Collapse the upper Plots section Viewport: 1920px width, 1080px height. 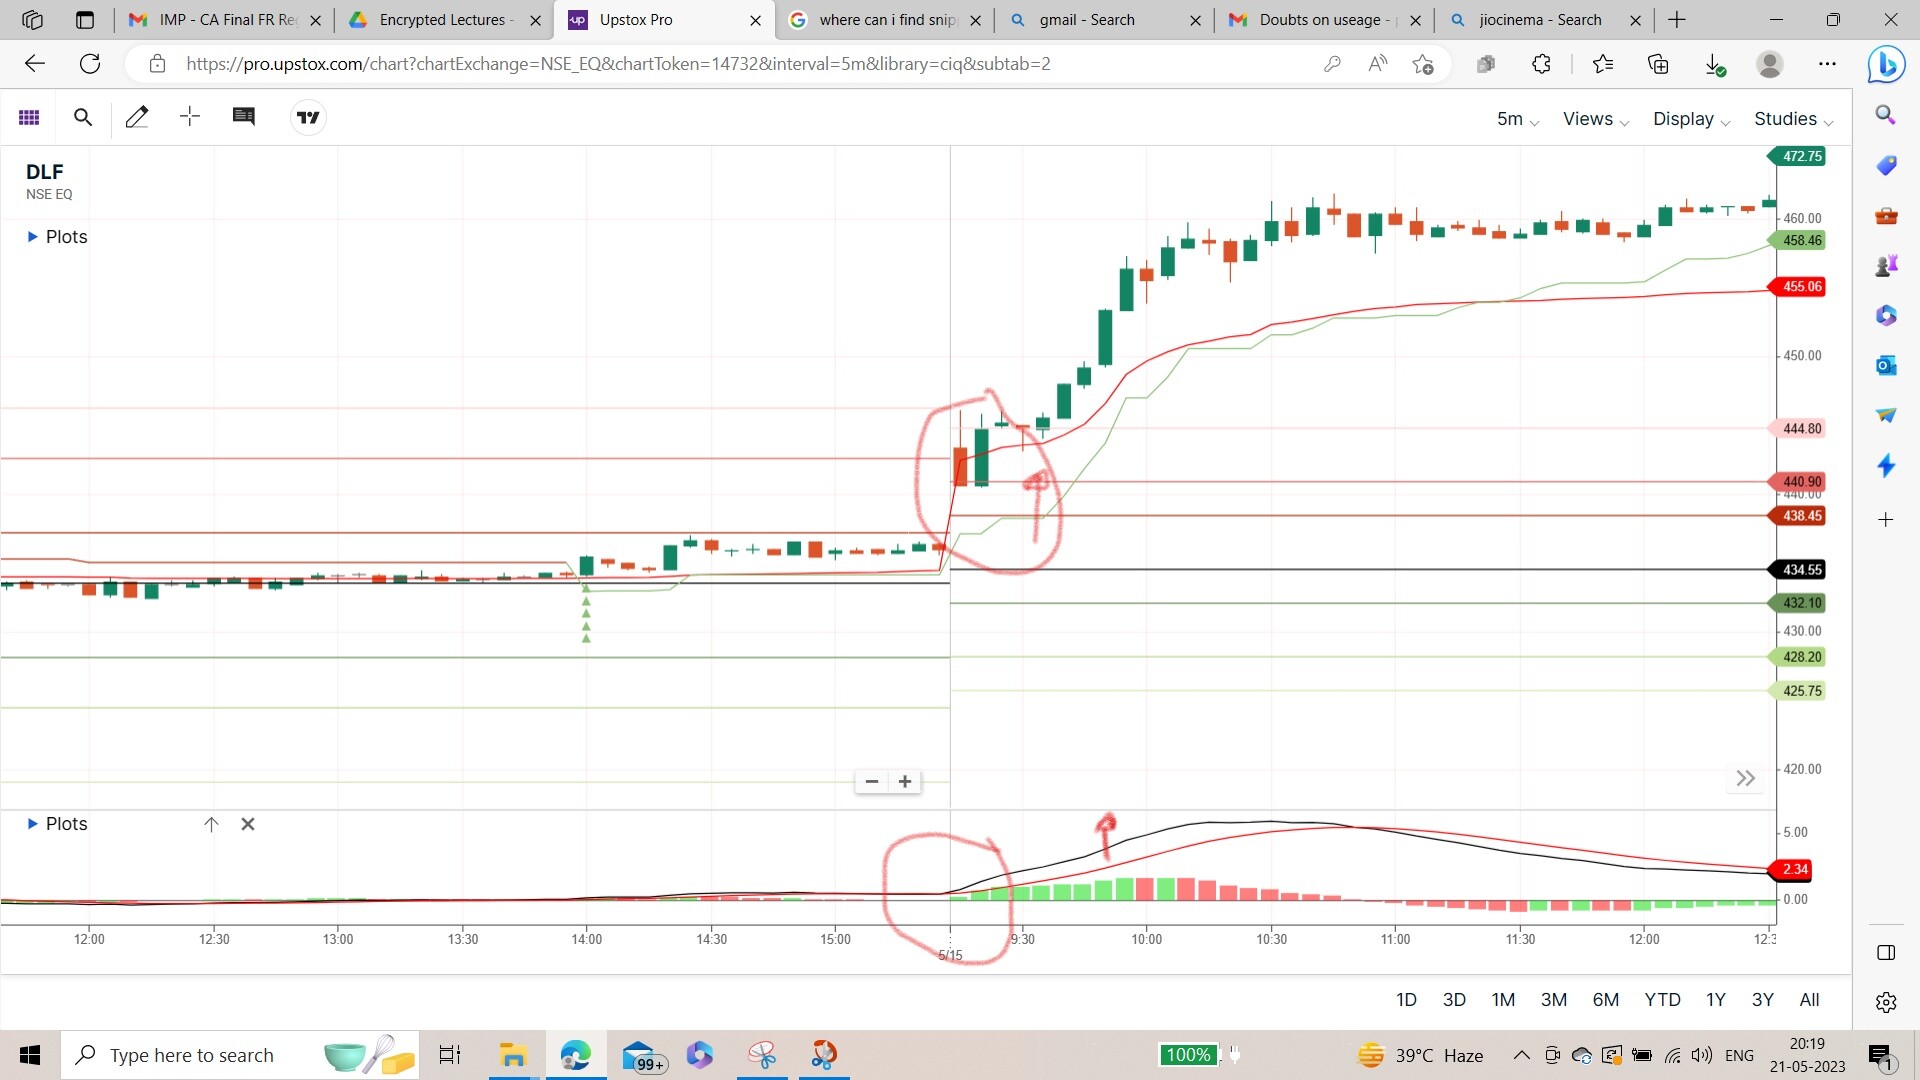coord(30,237)
